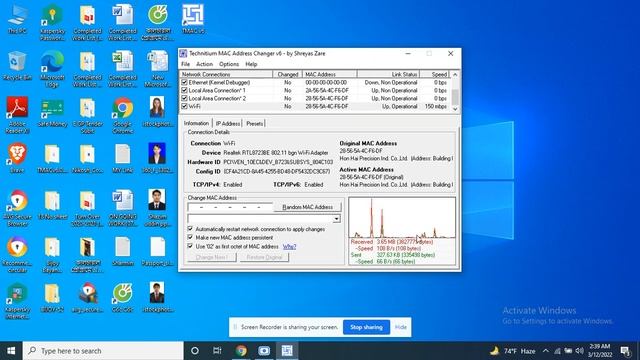
Task: Open the ON GOING WORK Word document
Action: pos(122,208)
